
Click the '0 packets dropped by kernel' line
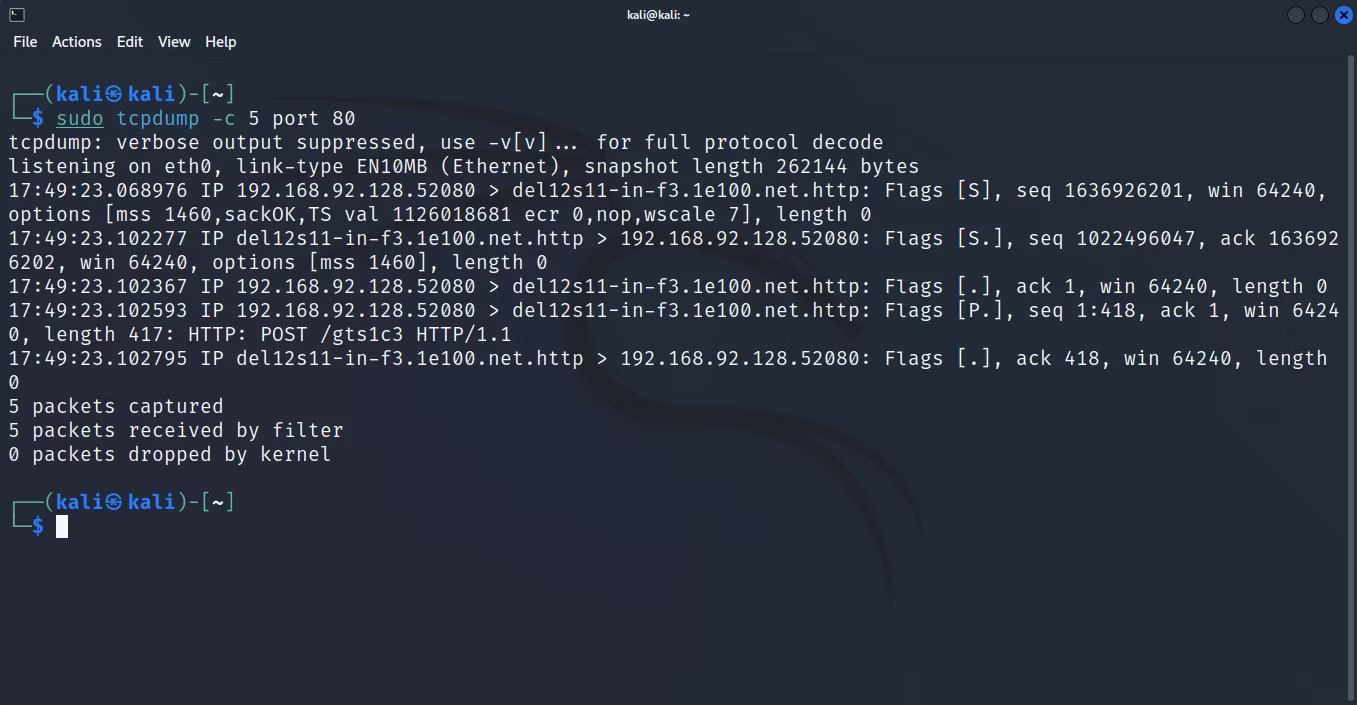[x=170, y=455]
